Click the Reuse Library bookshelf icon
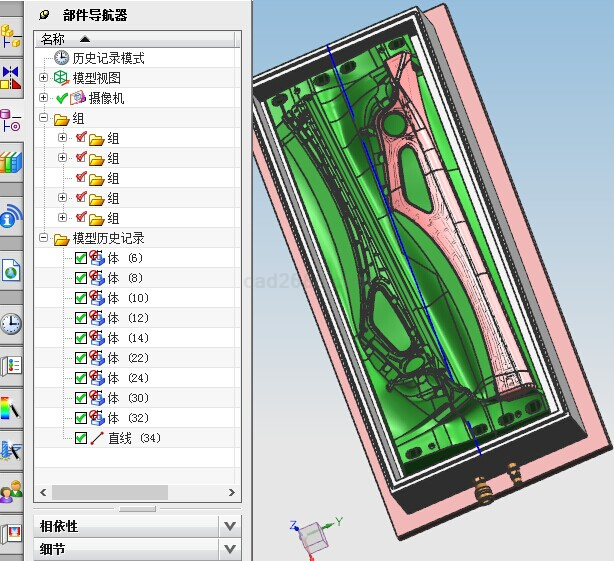Viewport: 614px width, 561px height. click(x=11, y=162)
